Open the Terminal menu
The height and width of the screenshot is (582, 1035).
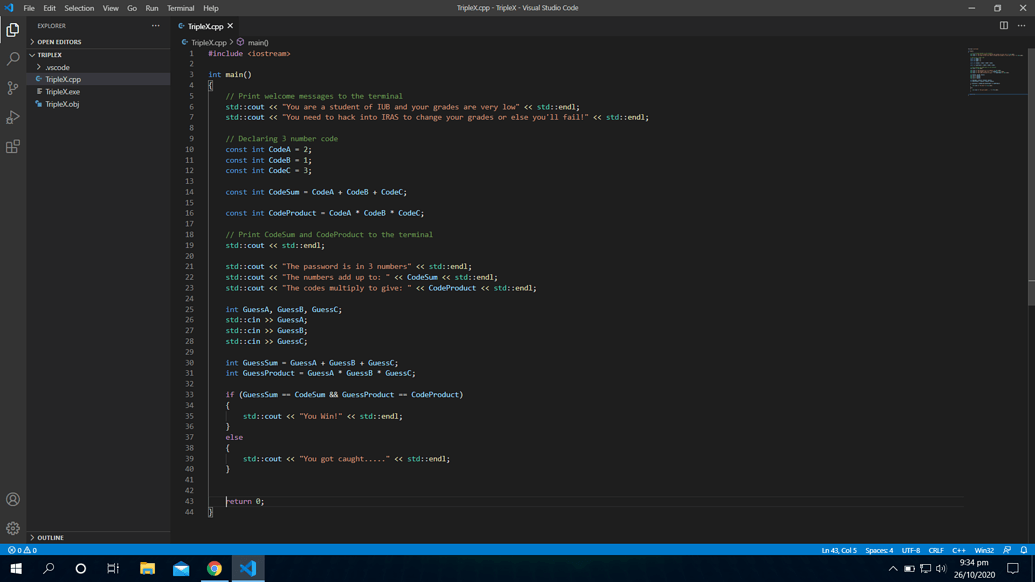[x=180, y=8]
